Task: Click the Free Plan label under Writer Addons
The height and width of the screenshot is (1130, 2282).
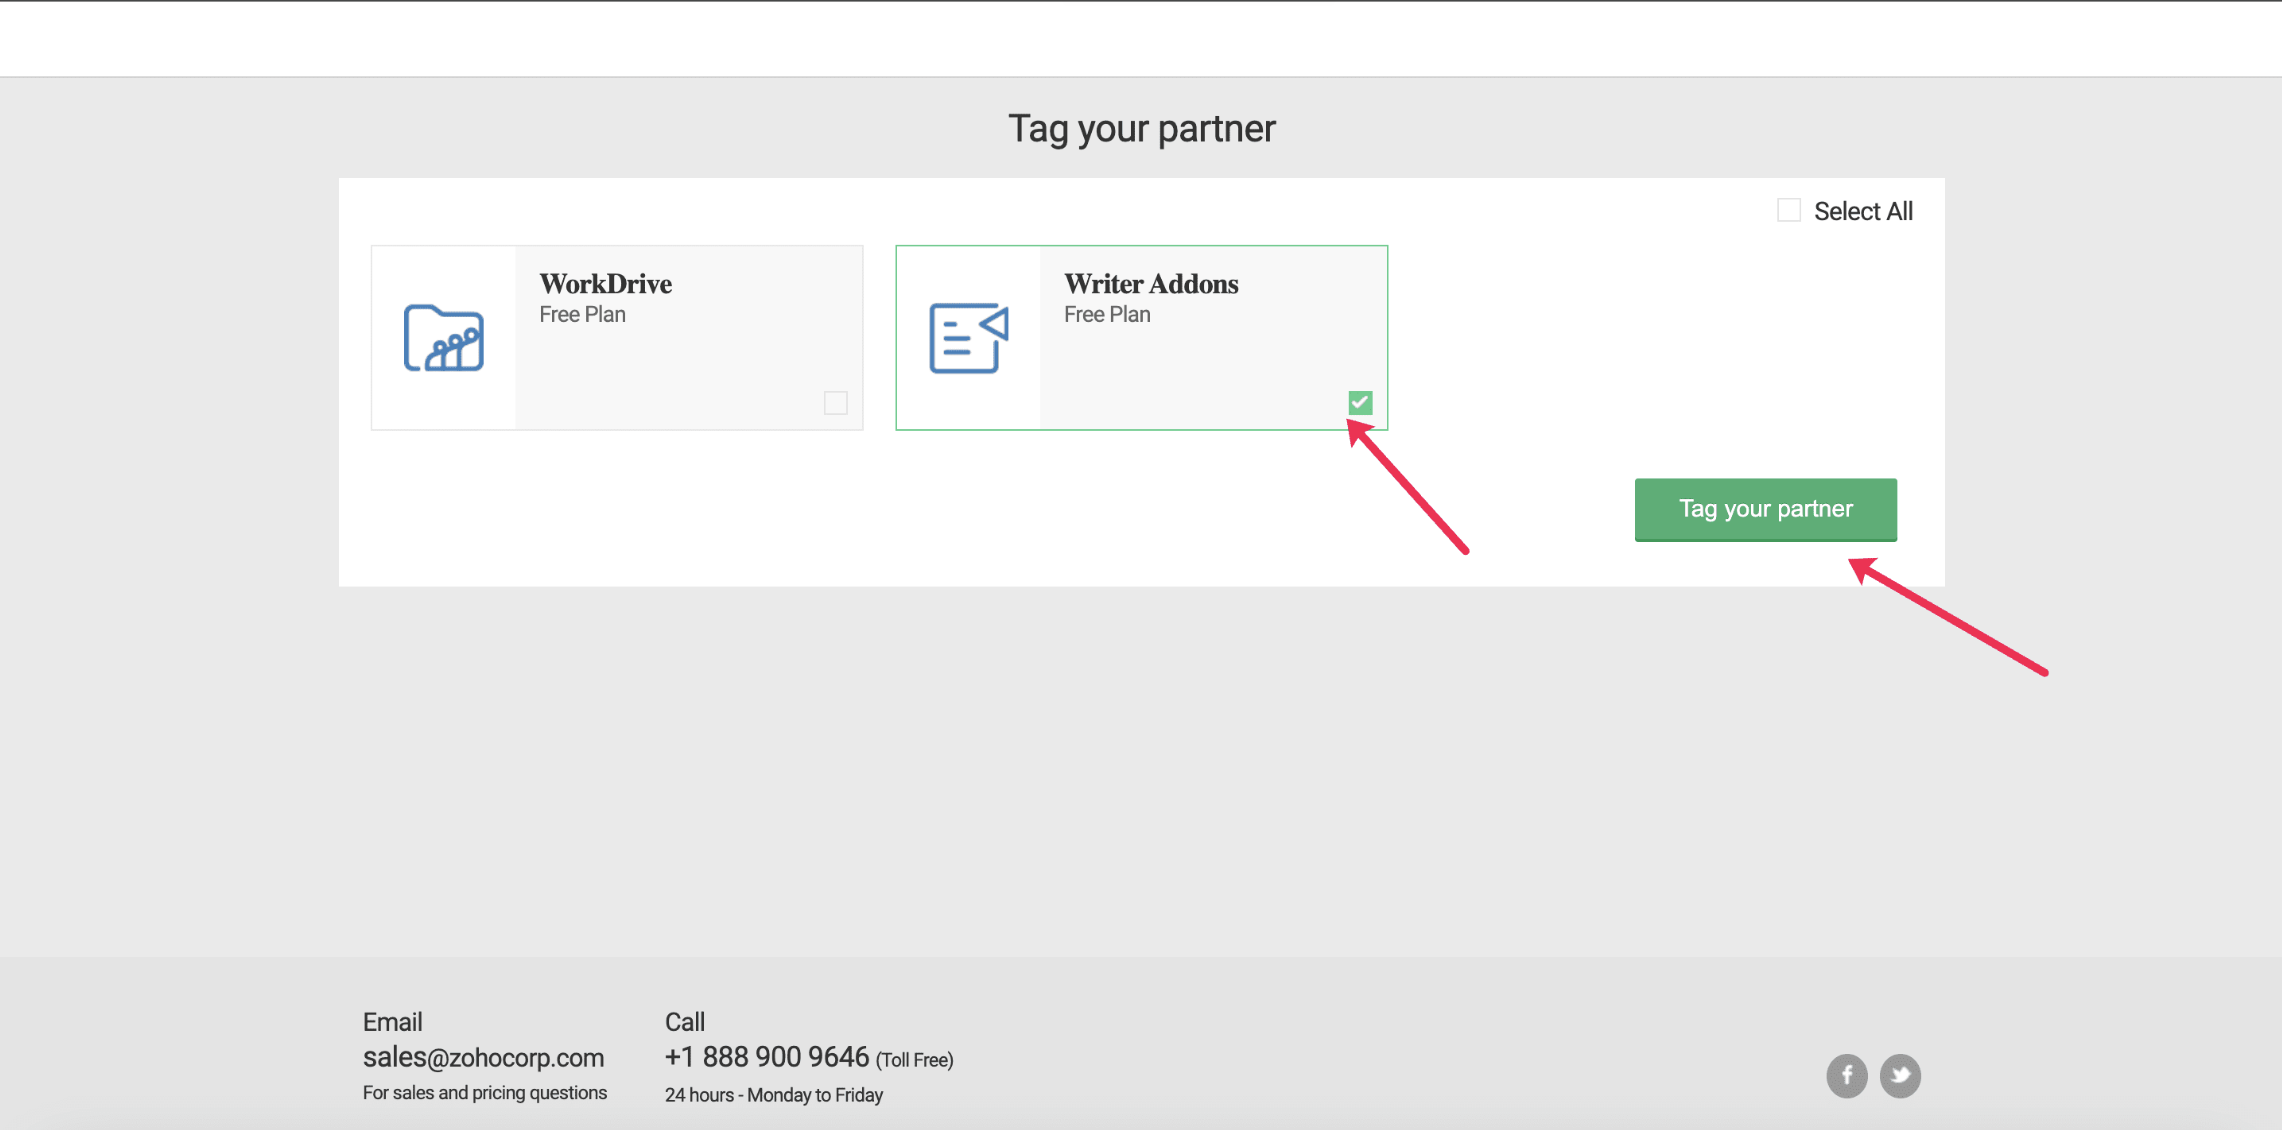Action: coord(1107,314)
